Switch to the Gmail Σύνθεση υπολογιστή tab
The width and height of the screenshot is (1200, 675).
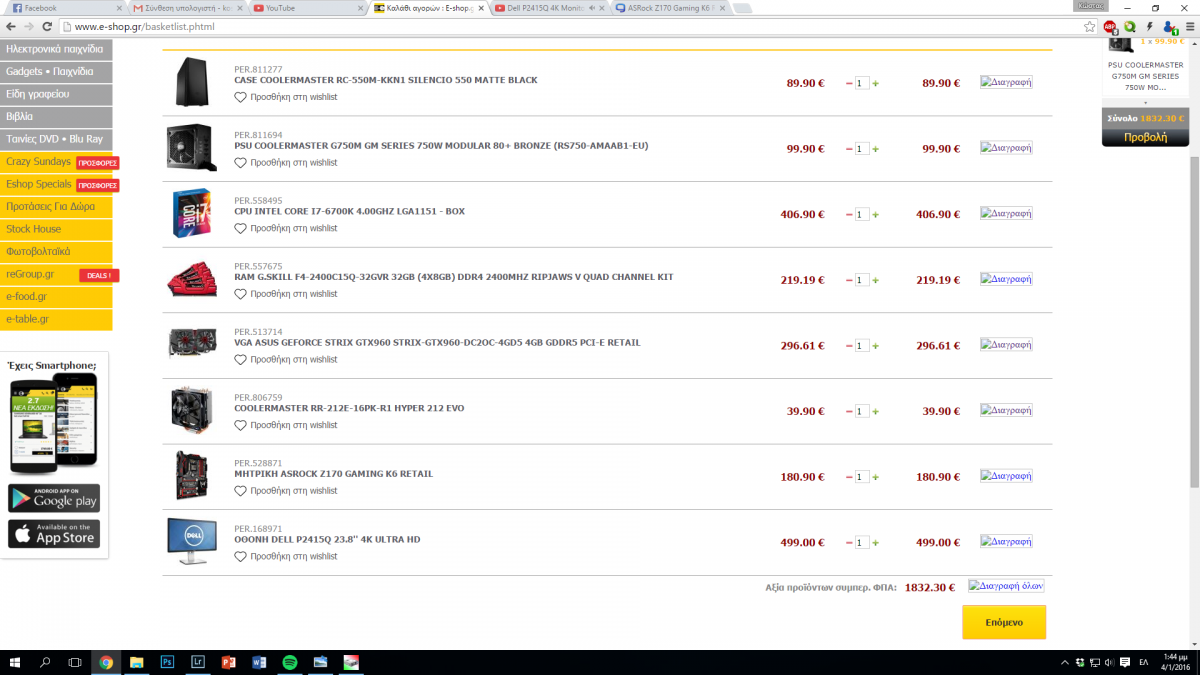point(186,8)
